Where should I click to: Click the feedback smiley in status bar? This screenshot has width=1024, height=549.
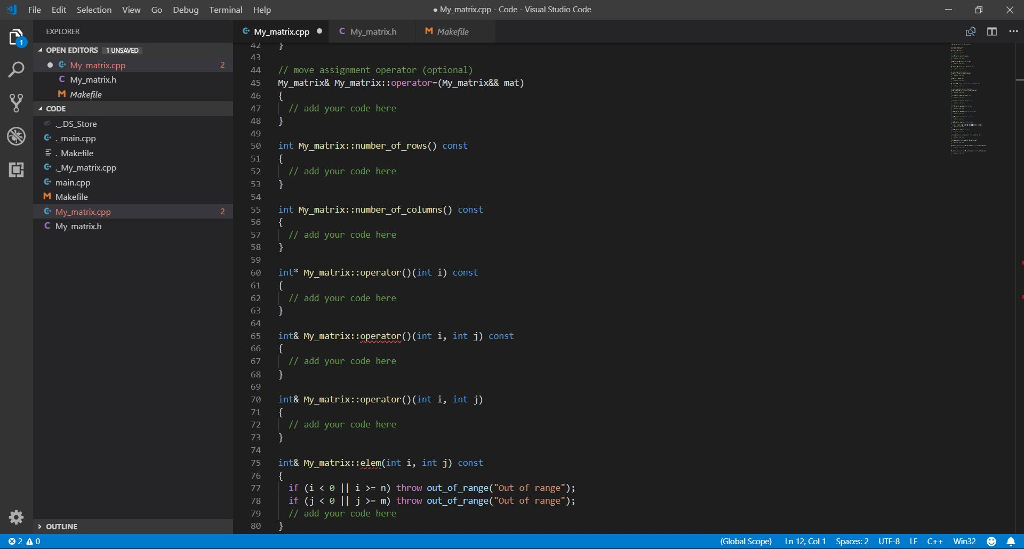click(x=991, y=541)
